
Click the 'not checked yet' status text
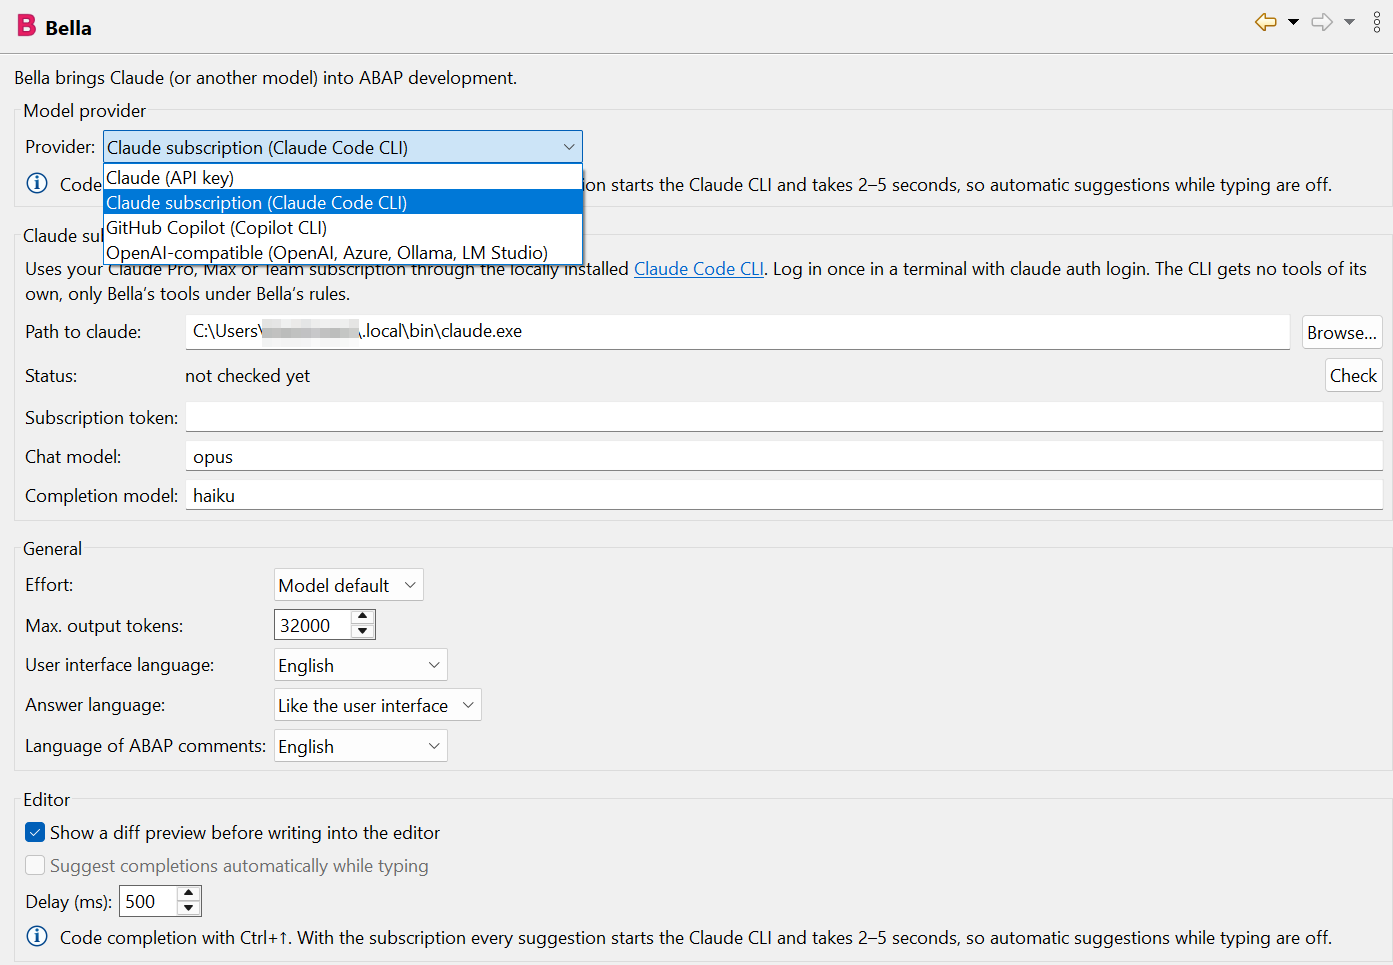point(248,376)
